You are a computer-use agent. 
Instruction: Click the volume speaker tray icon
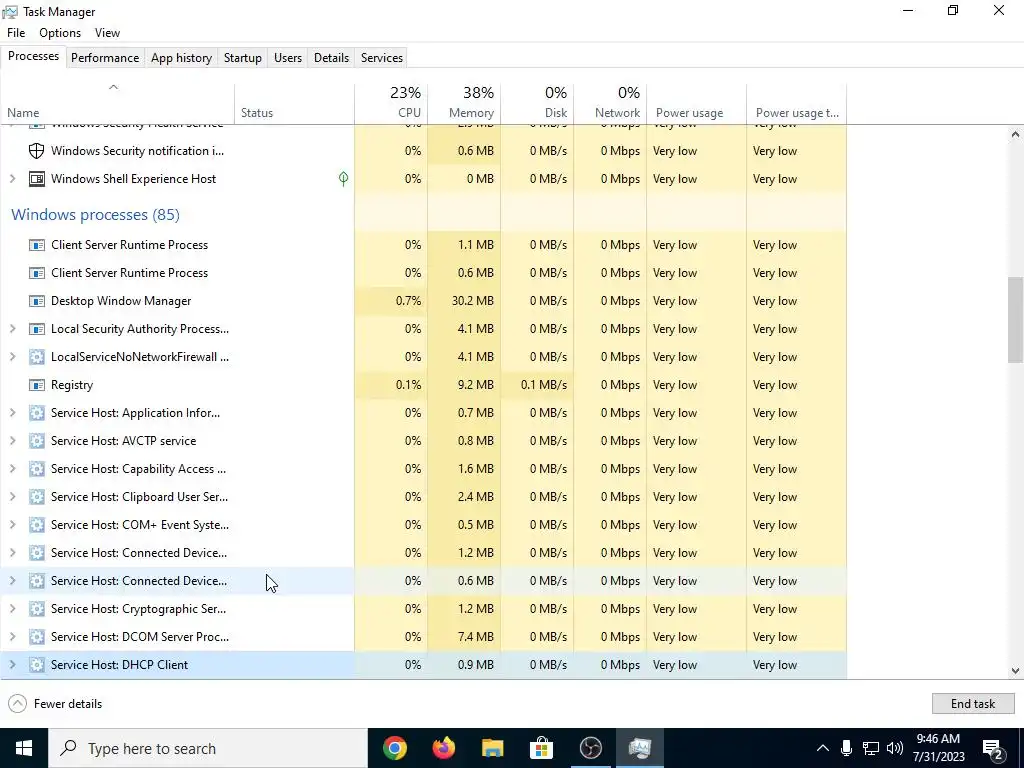pyautogui.click(x=895, y=748)
